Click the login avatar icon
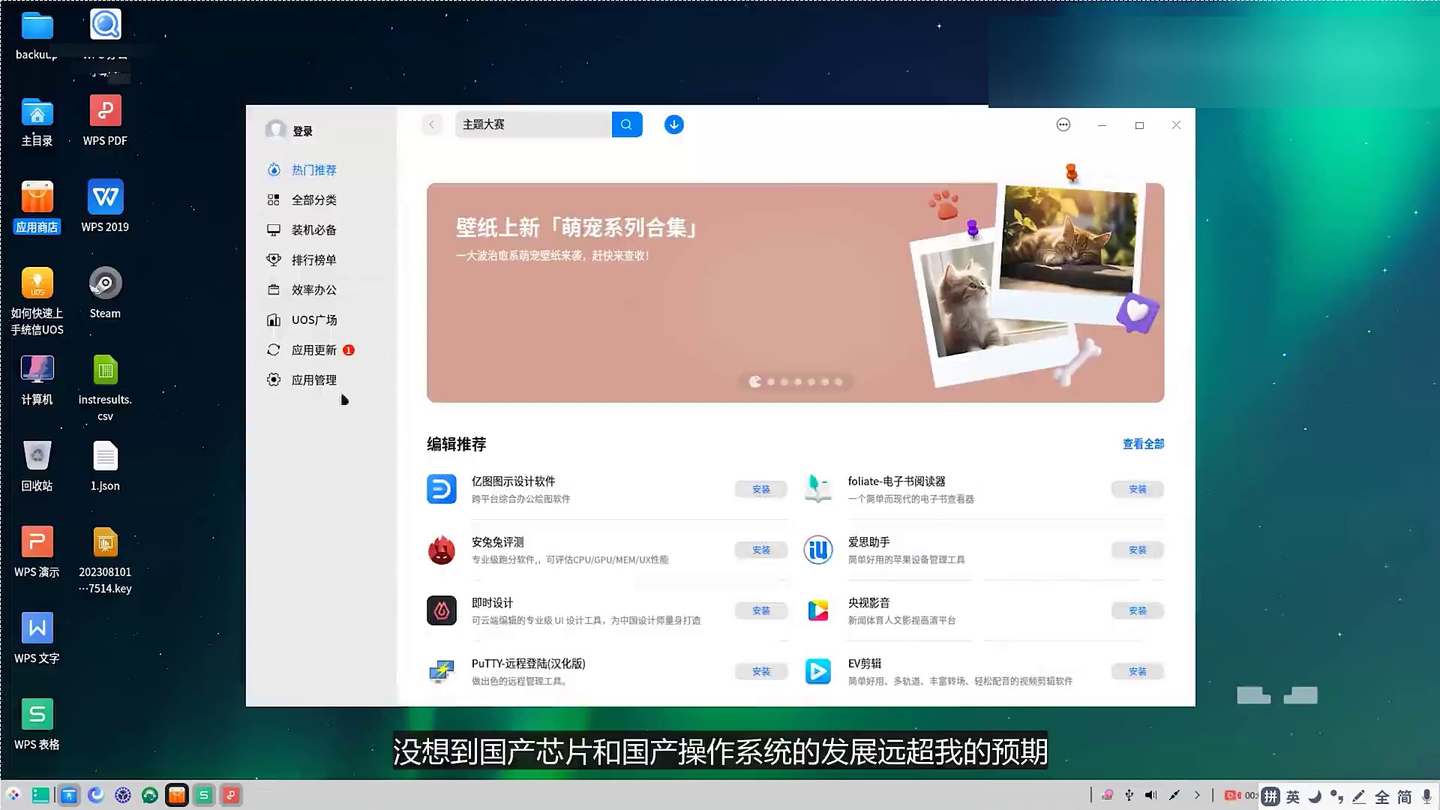Screen dimensions: 1440x810 [x=276, y=130]
